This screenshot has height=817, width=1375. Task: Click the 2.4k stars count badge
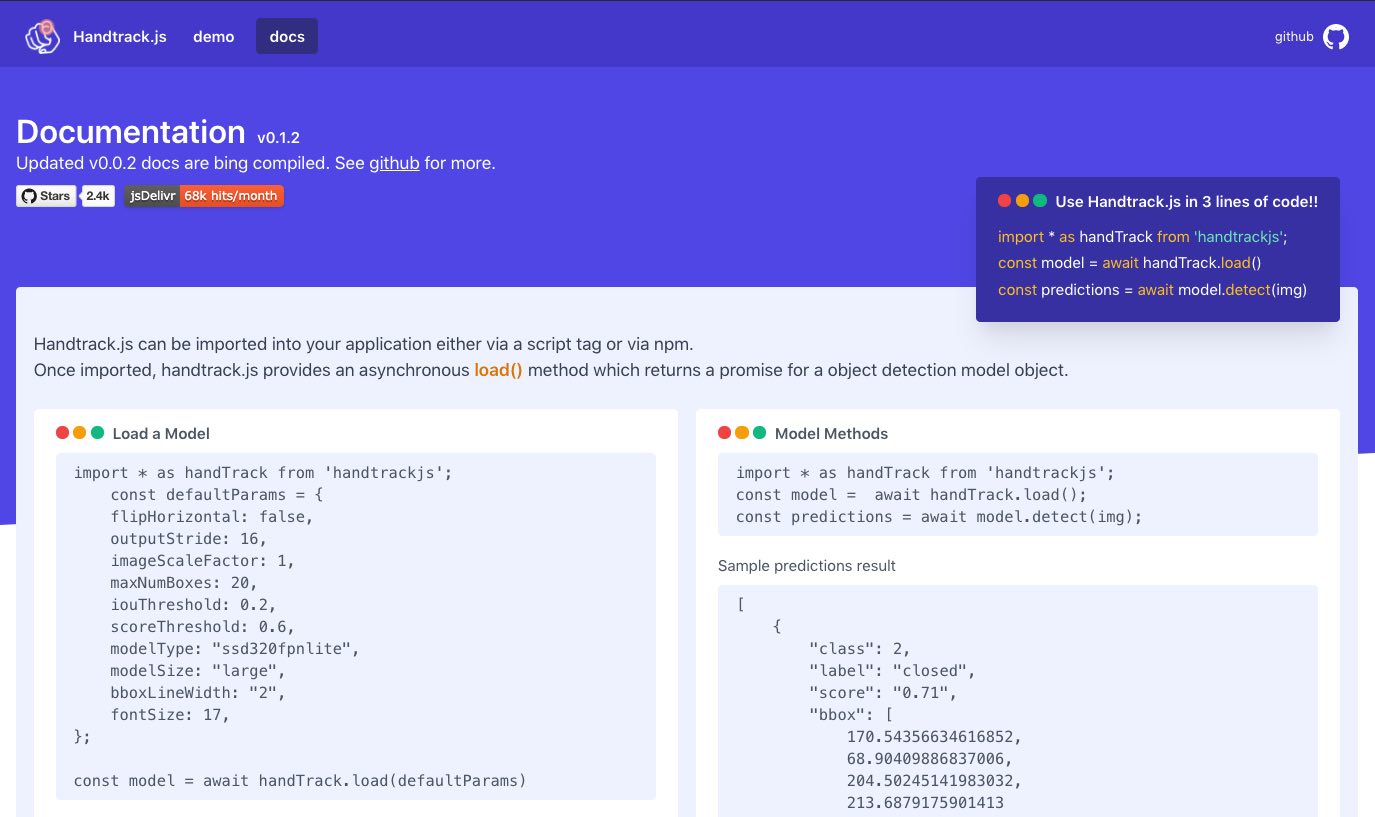pyautogui.click(x=97, y=196)
